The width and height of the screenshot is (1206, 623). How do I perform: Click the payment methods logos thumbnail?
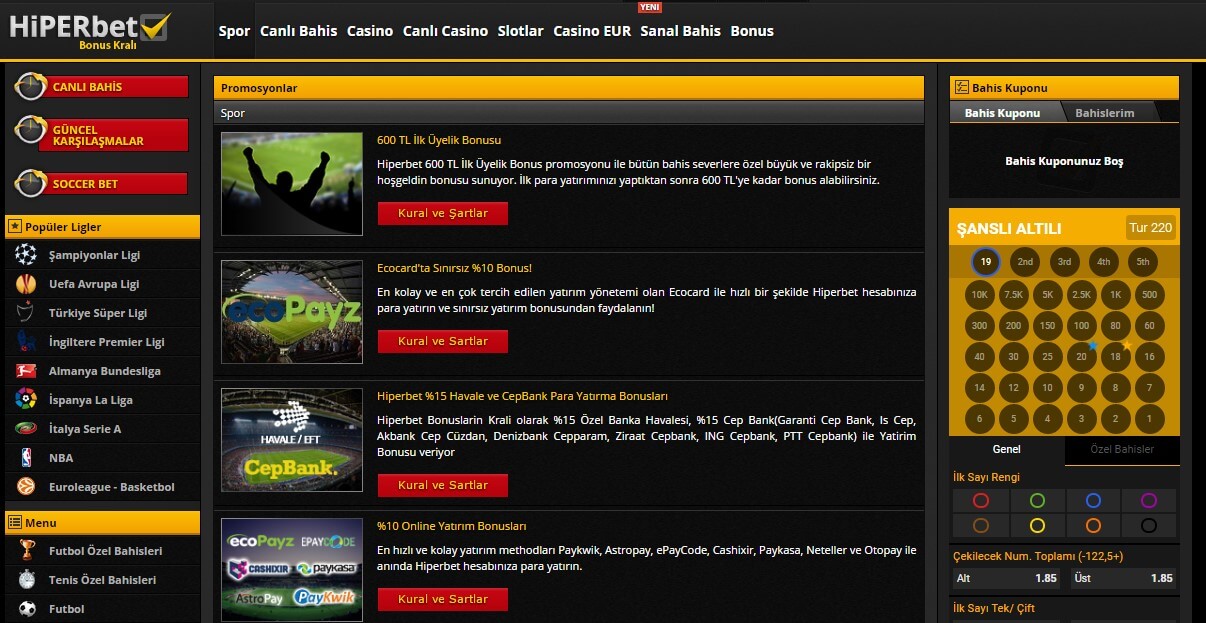[x=292, y=568]
